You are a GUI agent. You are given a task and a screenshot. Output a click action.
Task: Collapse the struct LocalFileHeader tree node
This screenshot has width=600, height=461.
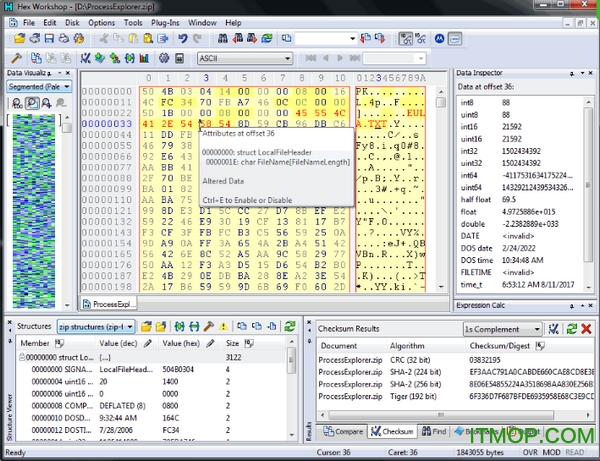tap(22, 357)
